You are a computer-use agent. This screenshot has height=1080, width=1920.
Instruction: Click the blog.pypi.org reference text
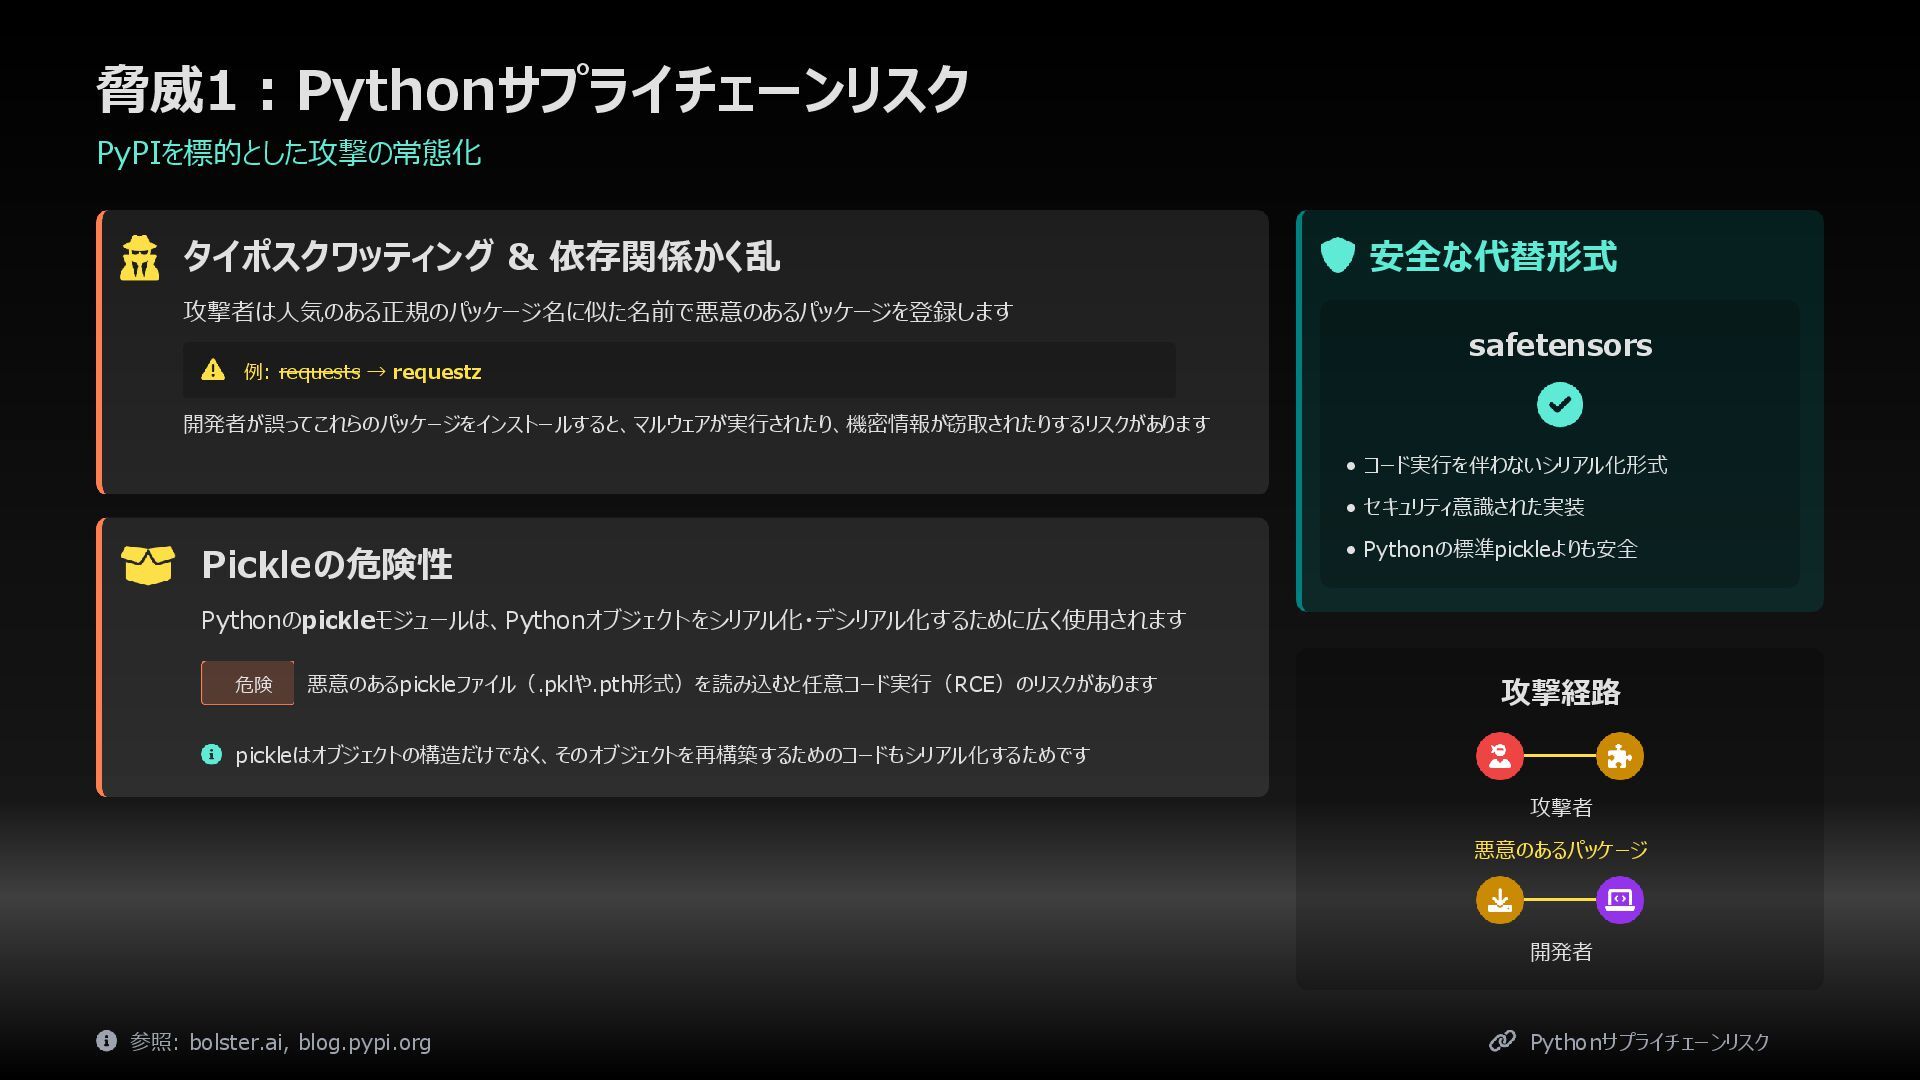pyautogui.click(x=364, y=1042)
